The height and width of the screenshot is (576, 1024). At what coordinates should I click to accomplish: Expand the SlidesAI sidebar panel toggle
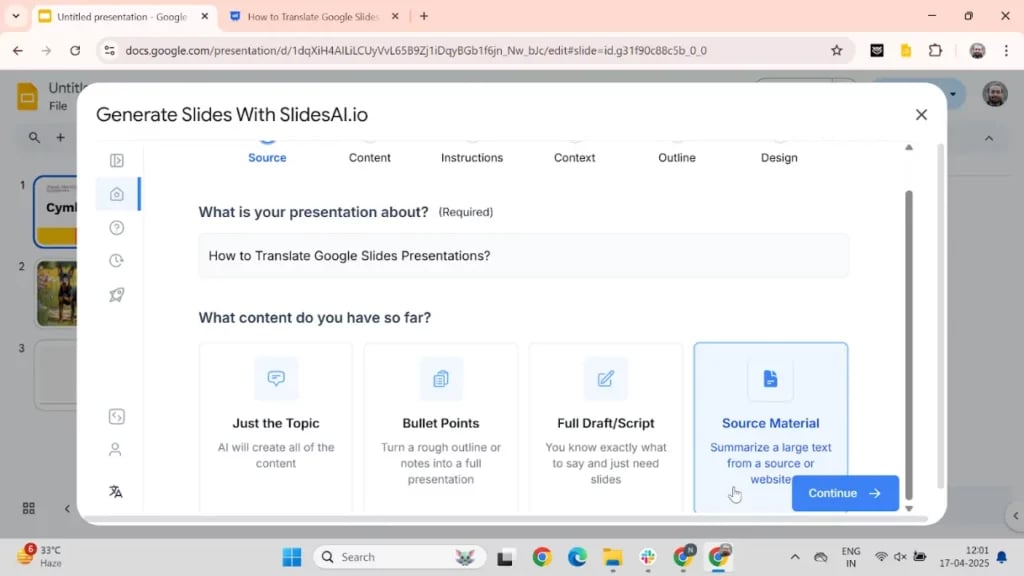click(117, 160)
